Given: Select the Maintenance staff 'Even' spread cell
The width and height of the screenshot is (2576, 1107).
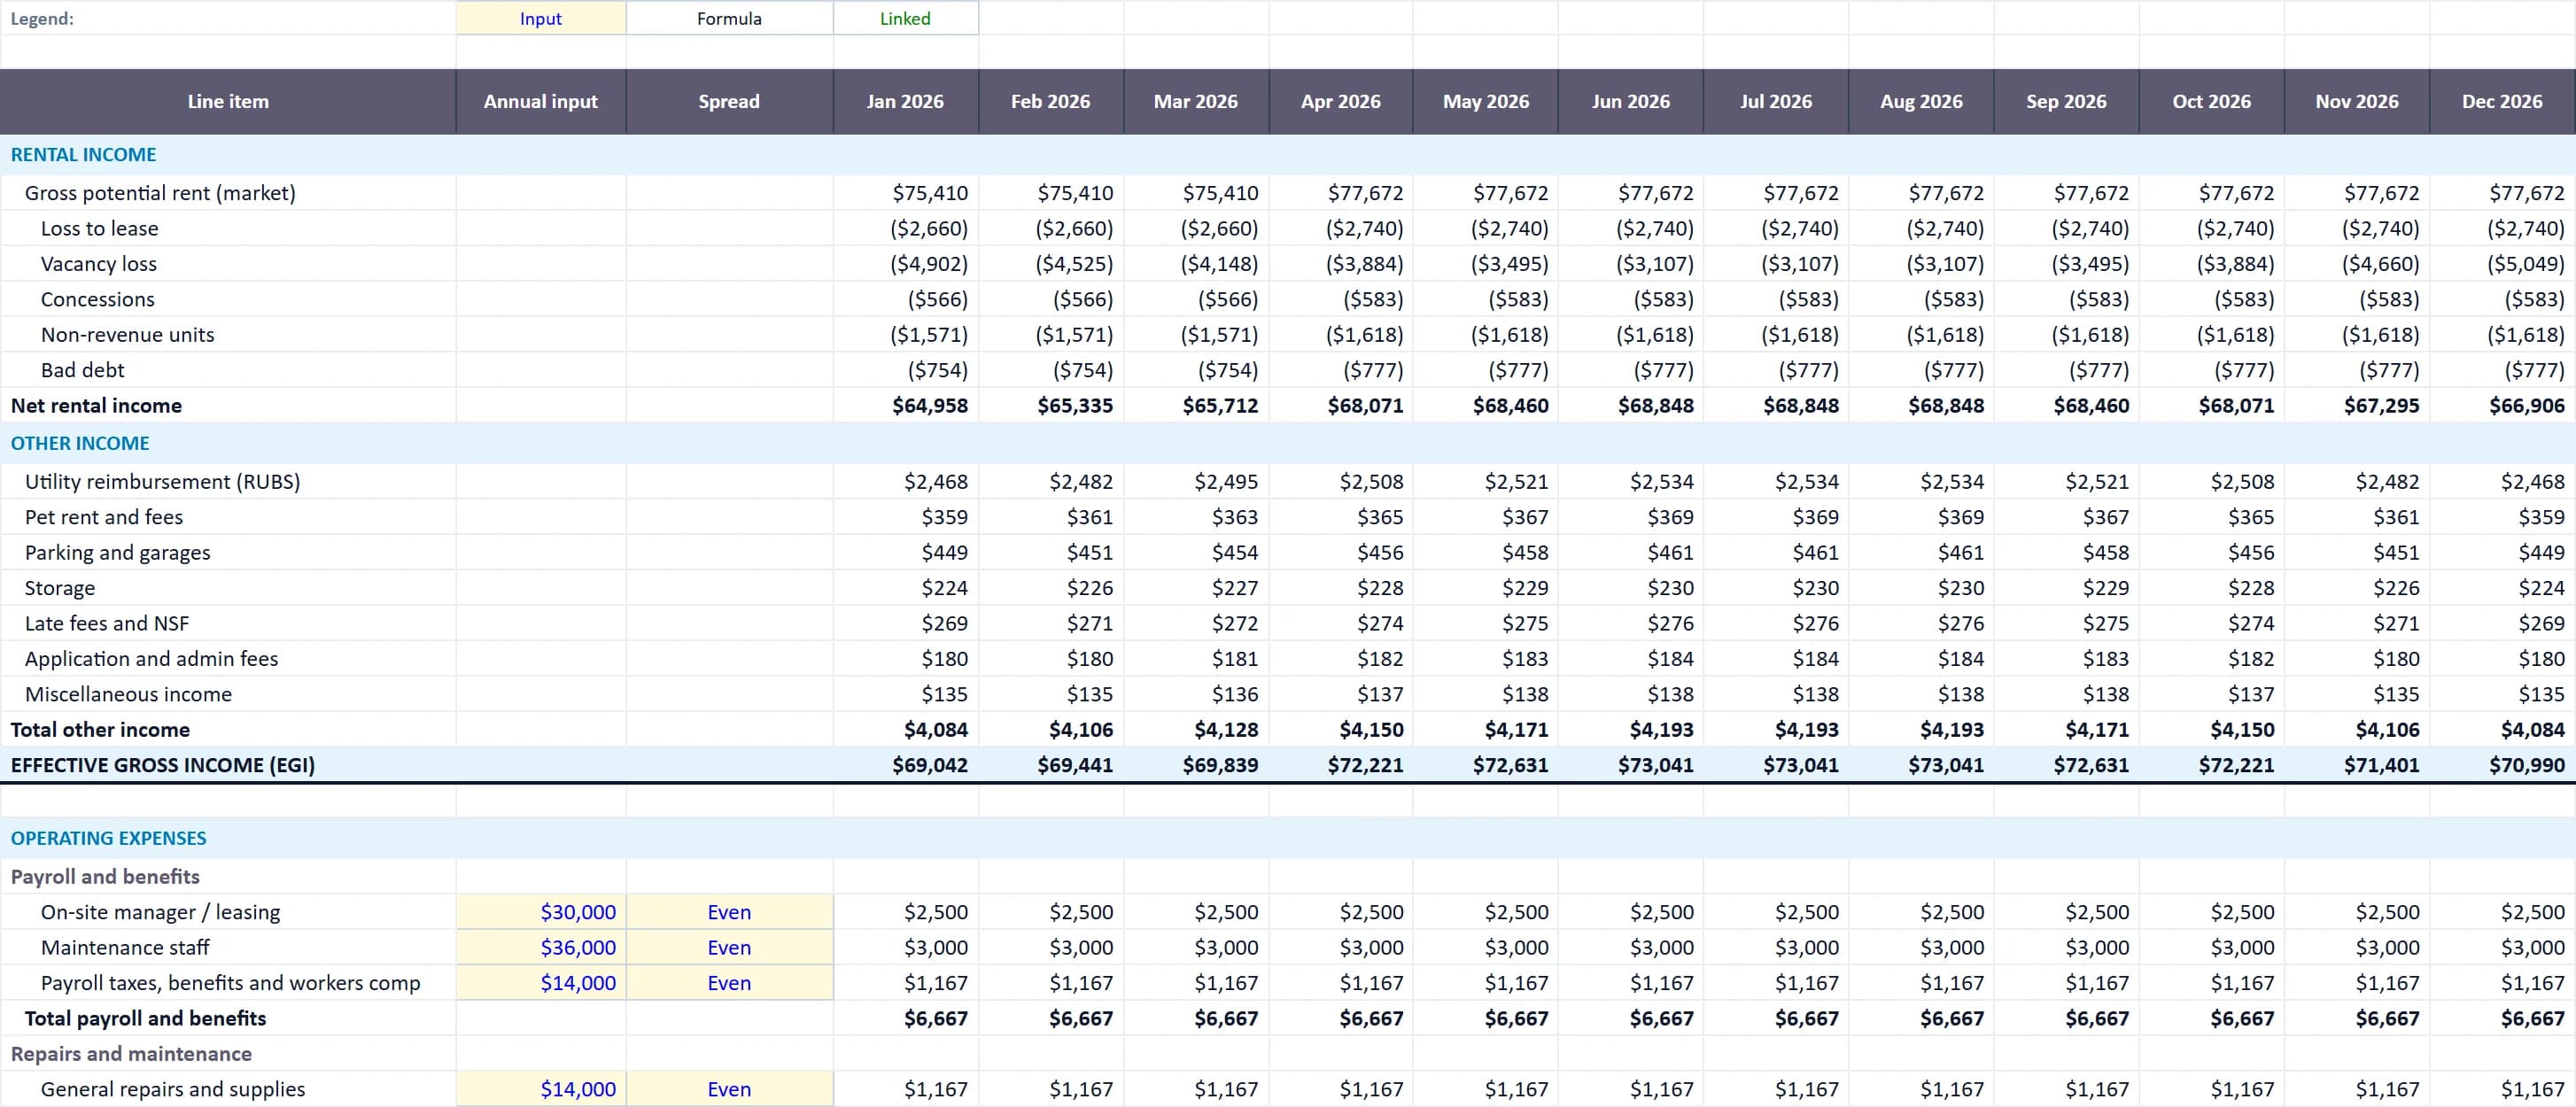Looking at the screenshot, I should click(x=729, y=947).
